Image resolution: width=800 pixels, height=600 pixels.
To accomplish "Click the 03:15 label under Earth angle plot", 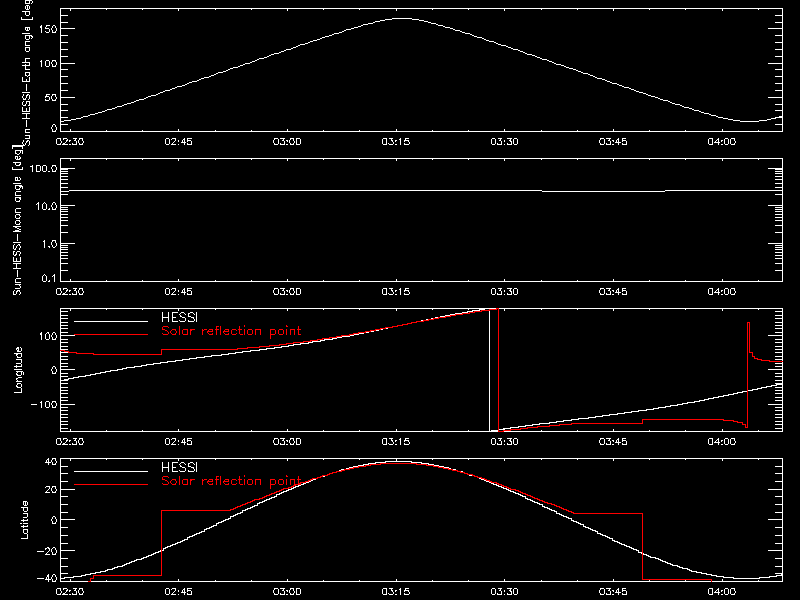I will click(396, 141).
